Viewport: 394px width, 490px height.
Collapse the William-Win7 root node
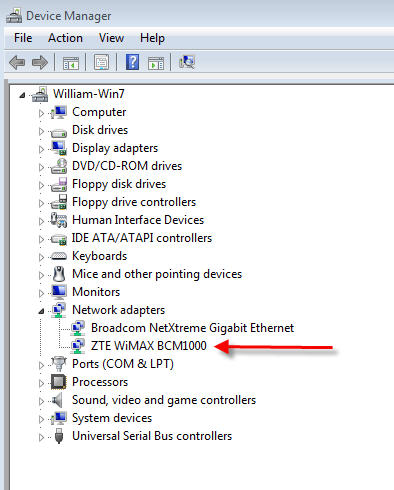pos(22,95)
